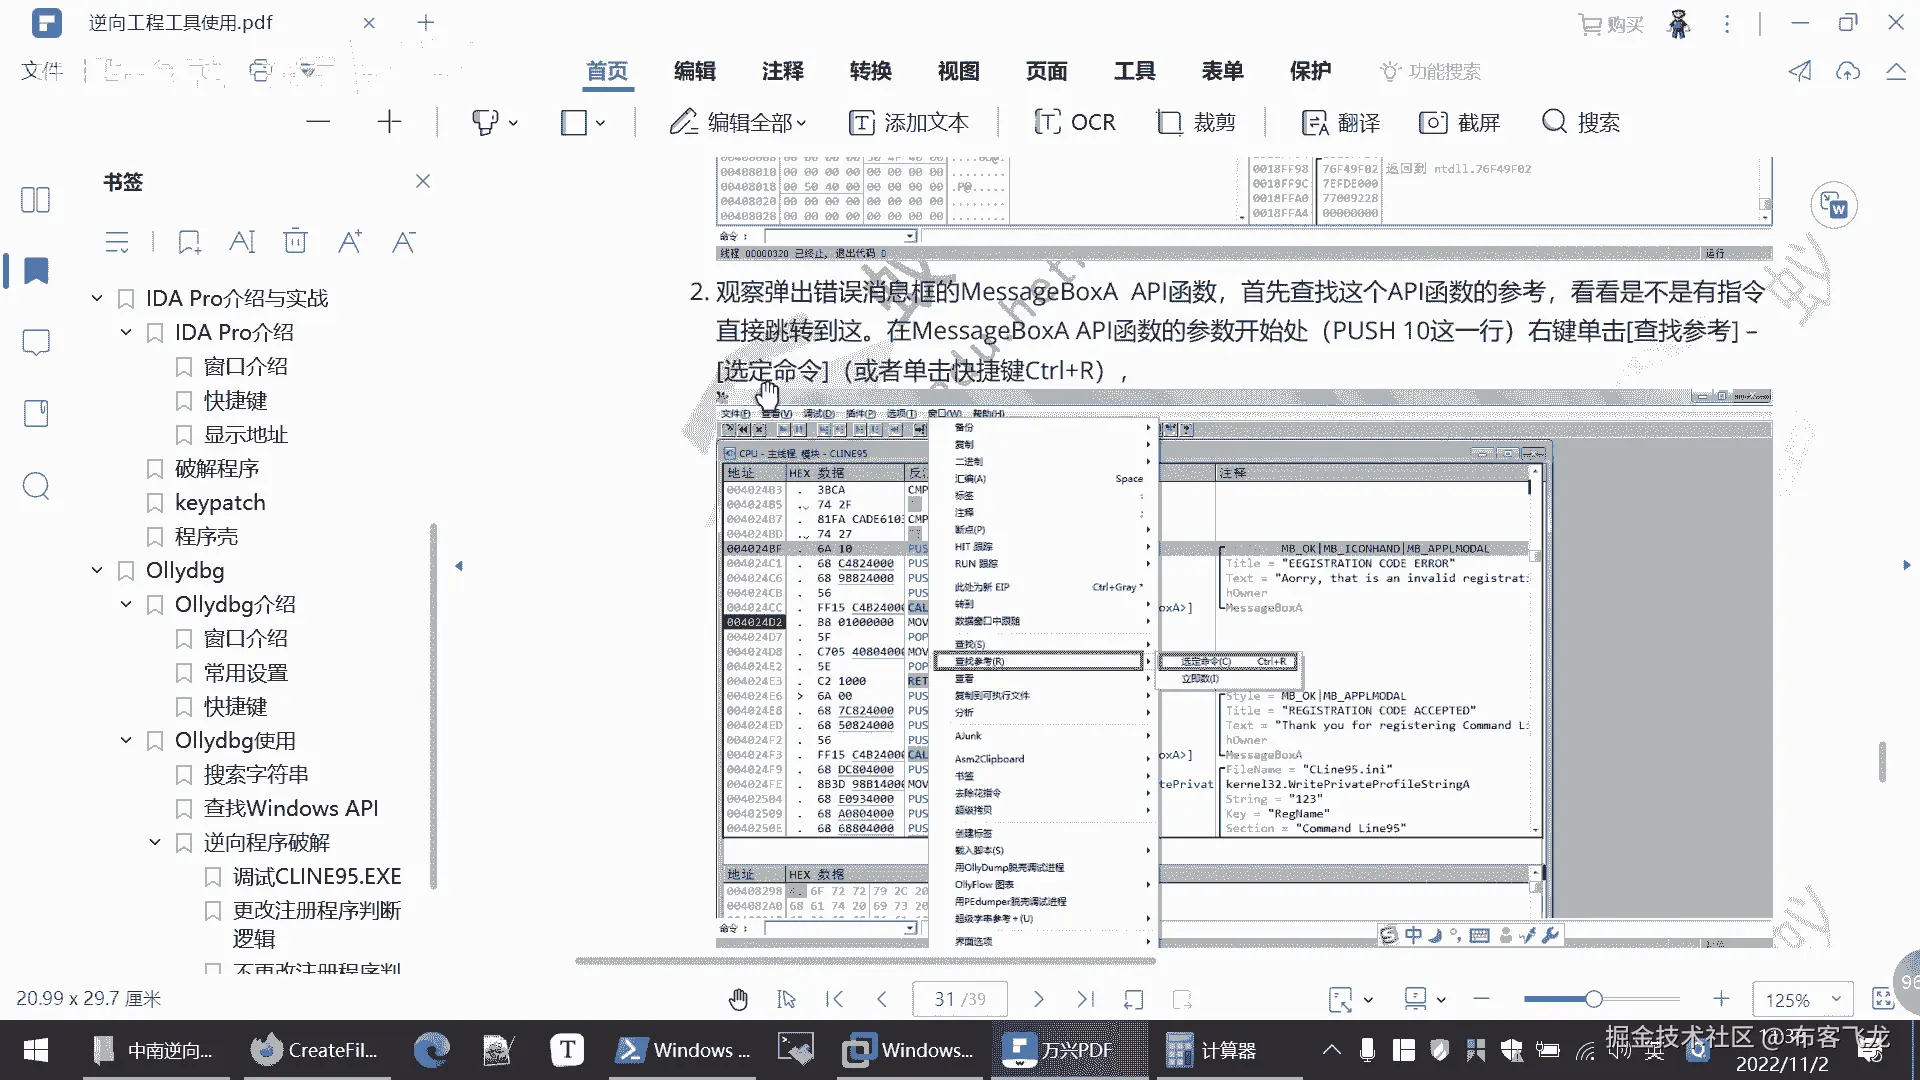Select the hand pan tool
The height and width of the screenshot is (1080, 1920).
click(738, 999)
